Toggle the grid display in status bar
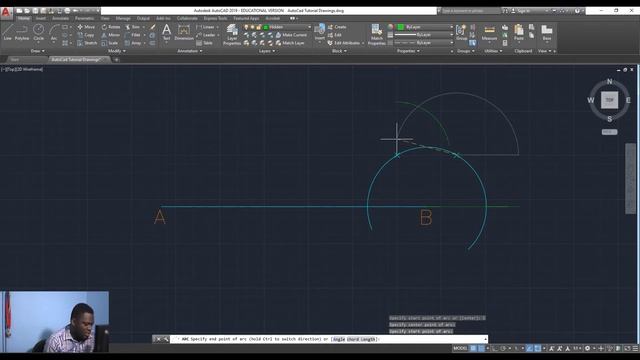The width and height of the screenshot is (640, 360). pyautogui.click(x=473, y=348)
